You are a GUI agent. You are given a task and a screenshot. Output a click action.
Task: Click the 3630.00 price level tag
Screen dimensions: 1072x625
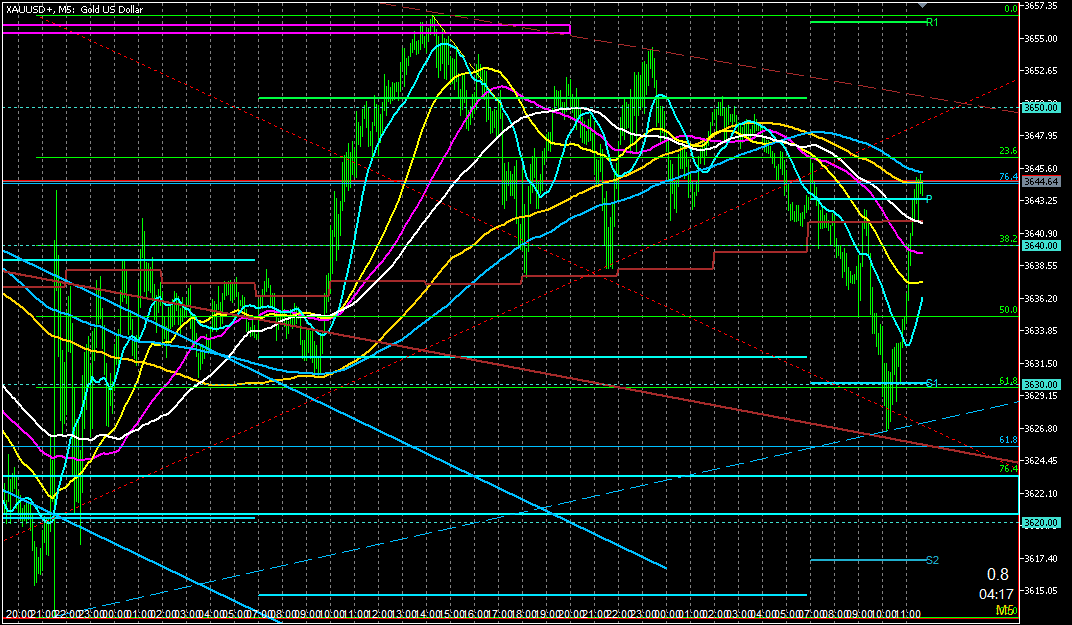[x=1040, y=385]
